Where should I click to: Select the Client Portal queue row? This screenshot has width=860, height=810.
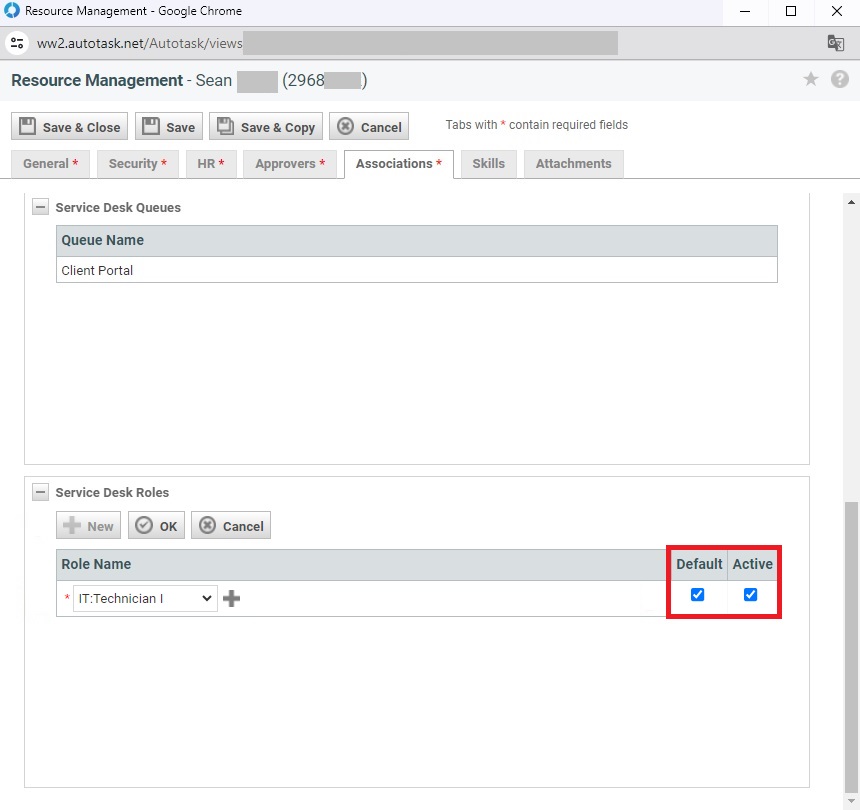coord(416,271)
